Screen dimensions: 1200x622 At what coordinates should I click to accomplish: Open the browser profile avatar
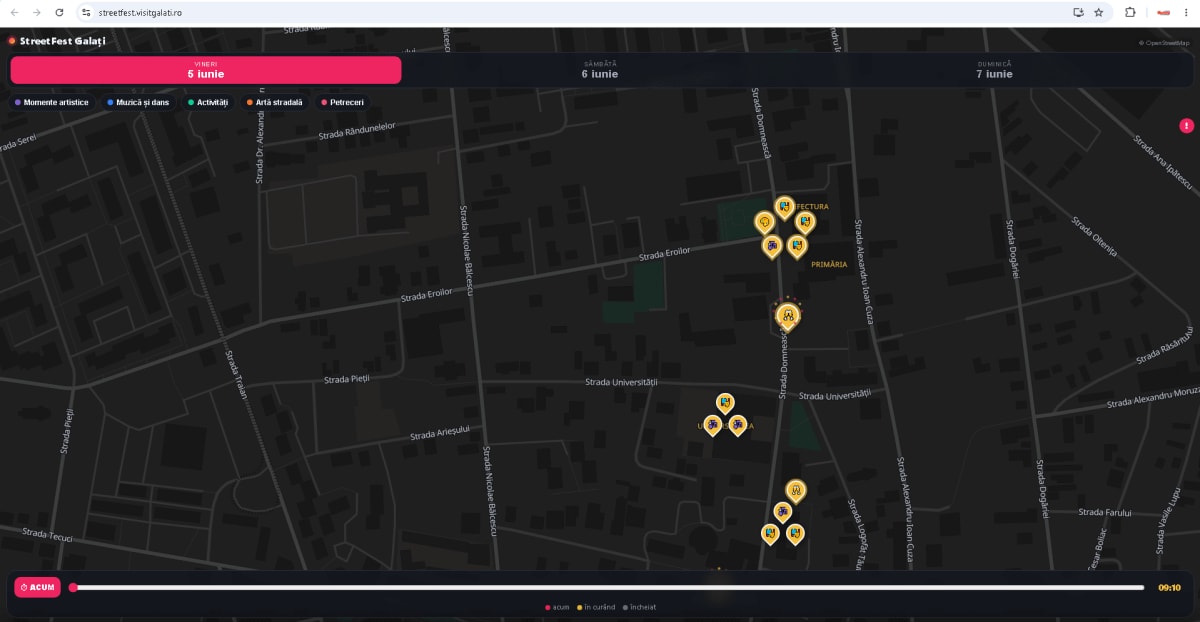point(1163,12)
